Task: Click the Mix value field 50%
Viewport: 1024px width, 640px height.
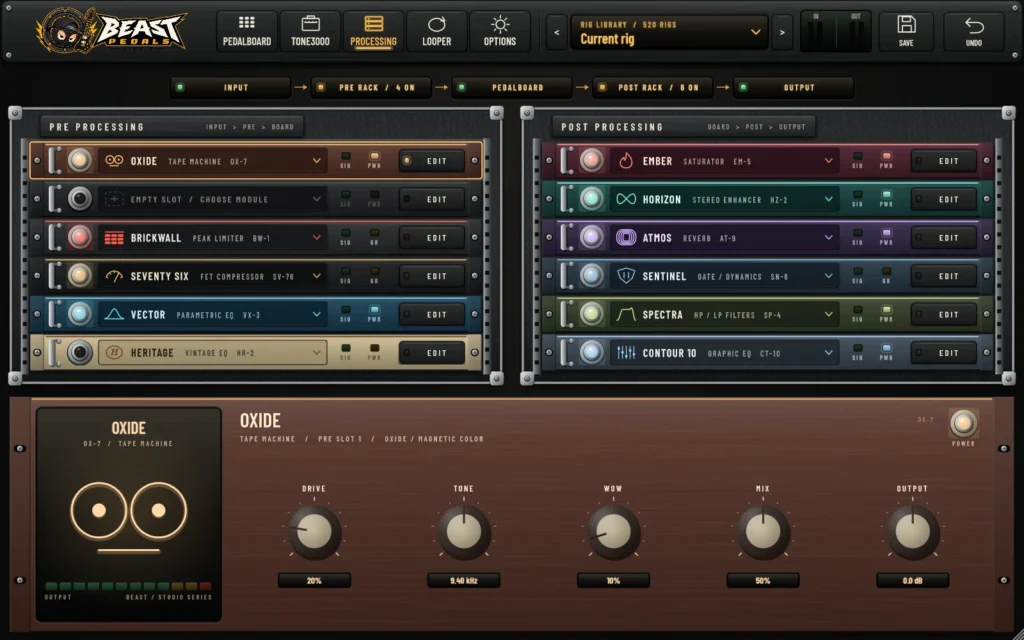Action: pos(763,581)
